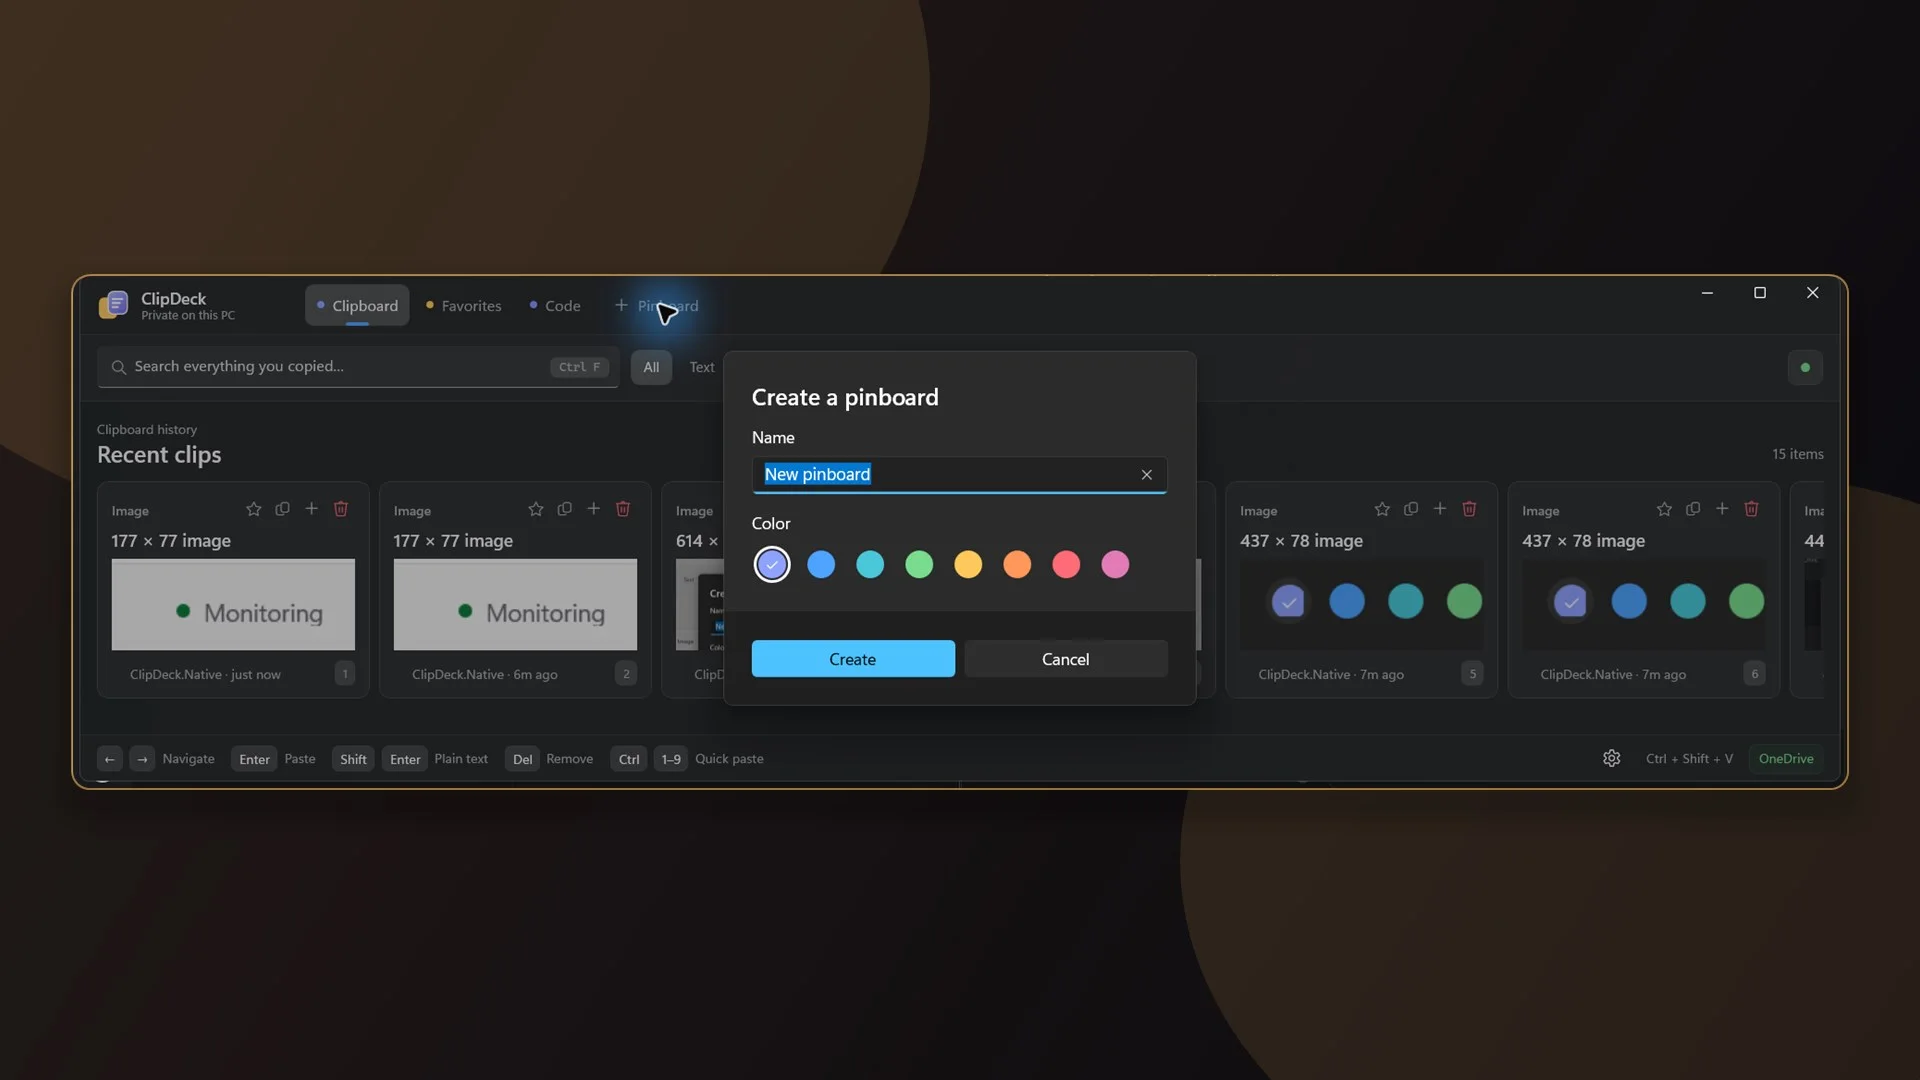Select the purple checked color swatch

coord(772,565)
